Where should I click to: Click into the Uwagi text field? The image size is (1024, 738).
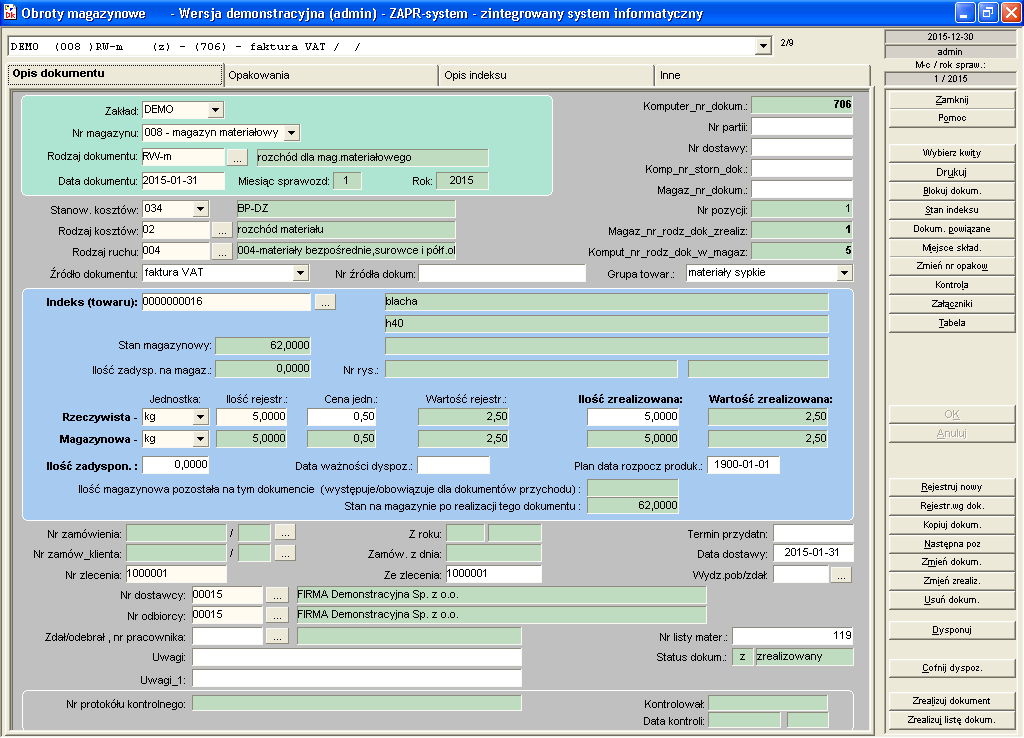(x=357, y=657)
